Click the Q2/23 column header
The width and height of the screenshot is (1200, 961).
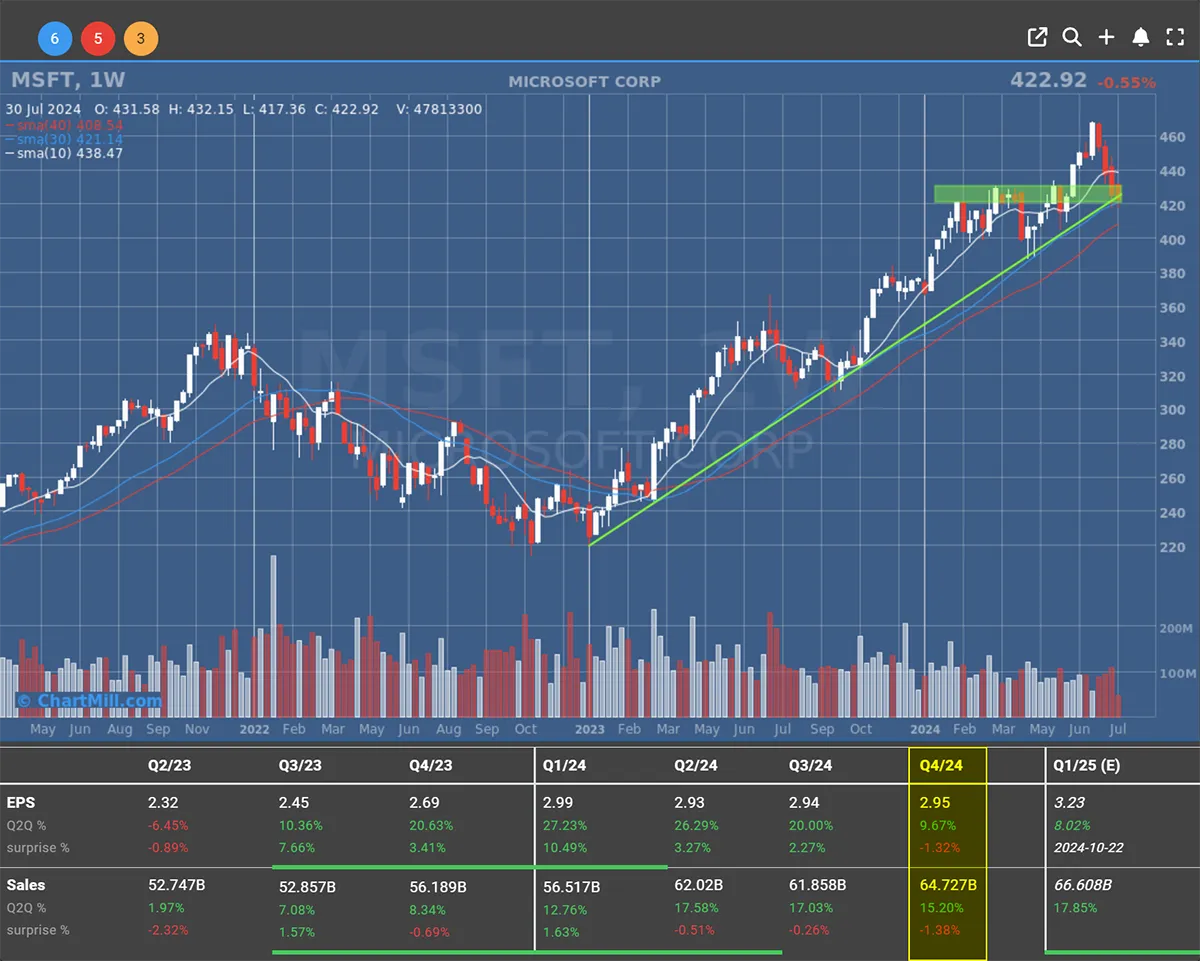pos(167,766)
